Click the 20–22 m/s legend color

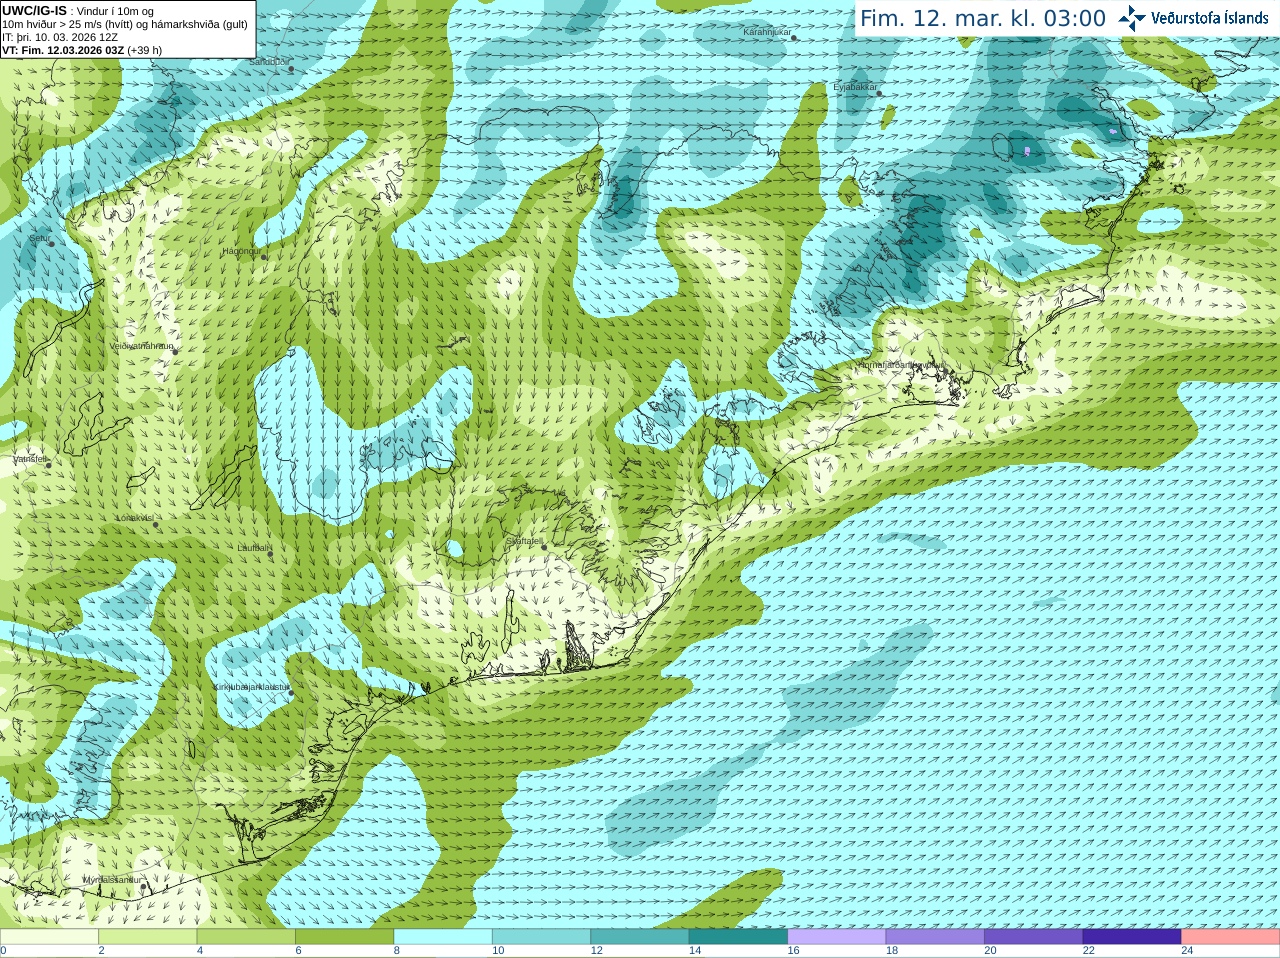pos(1034,937)
